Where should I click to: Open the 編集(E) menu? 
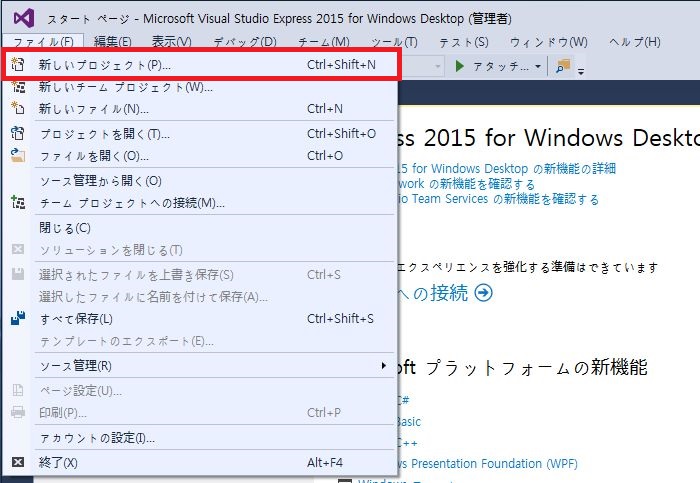pos(112,42)
